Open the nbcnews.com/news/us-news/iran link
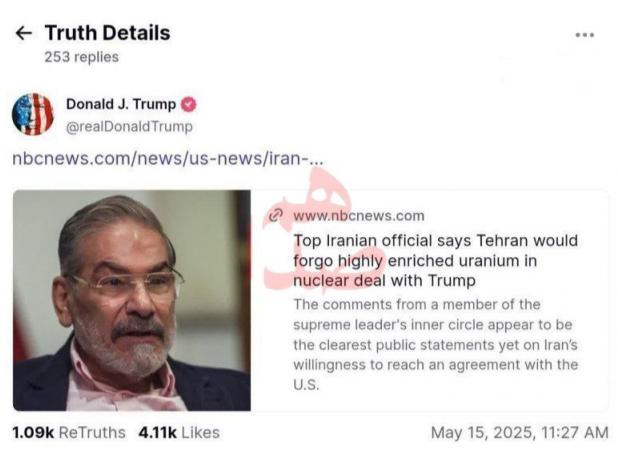Image resolution: width=618 pixels, height=450 pixels. click(168, 160)
